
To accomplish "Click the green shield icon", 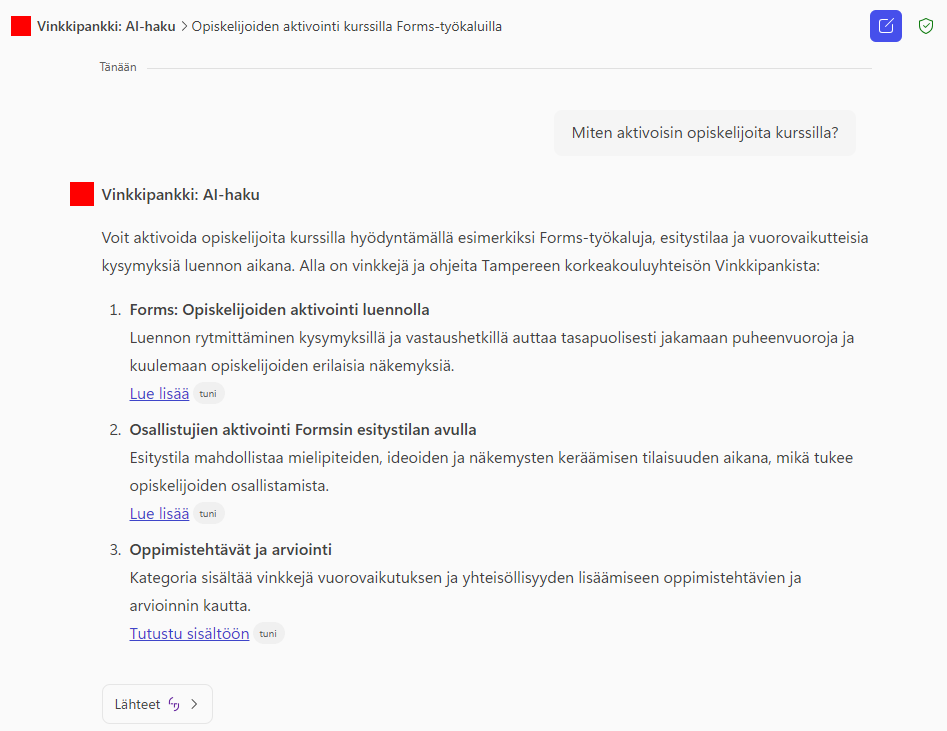I will (926, 26).
